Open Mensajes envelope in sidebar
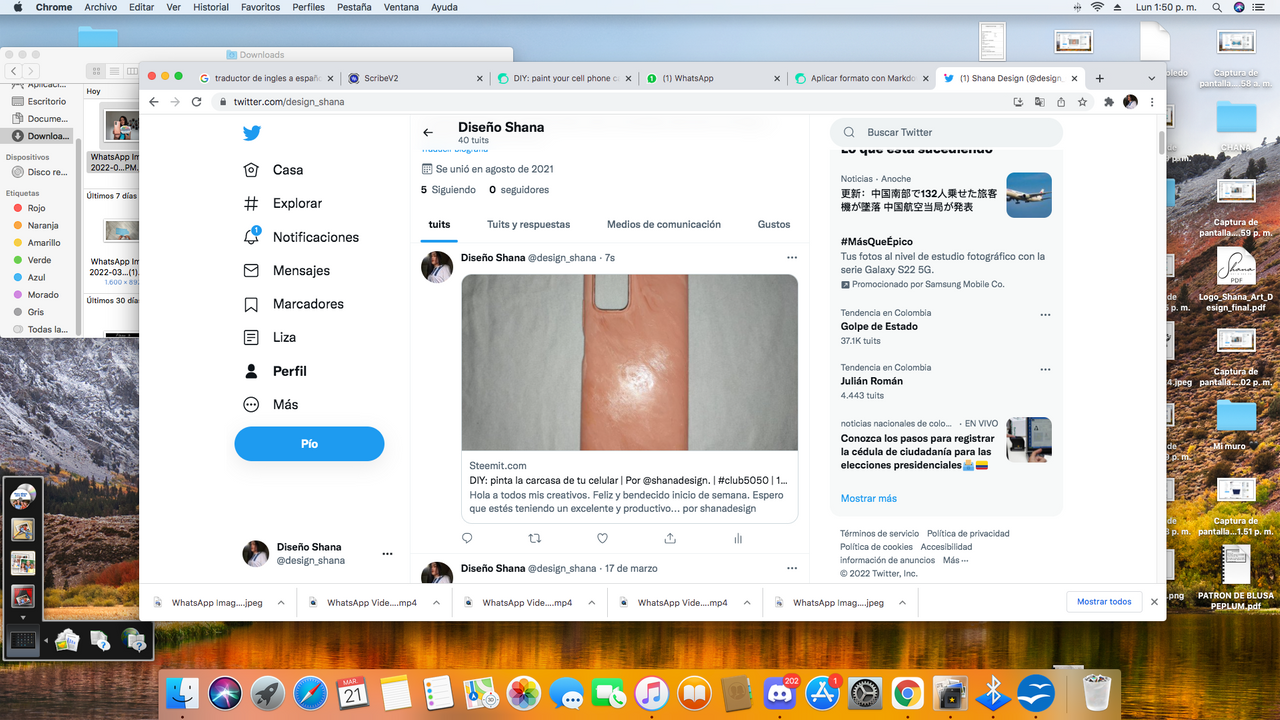This screenshot has height=720, width=1280. (x=287, y=270)
